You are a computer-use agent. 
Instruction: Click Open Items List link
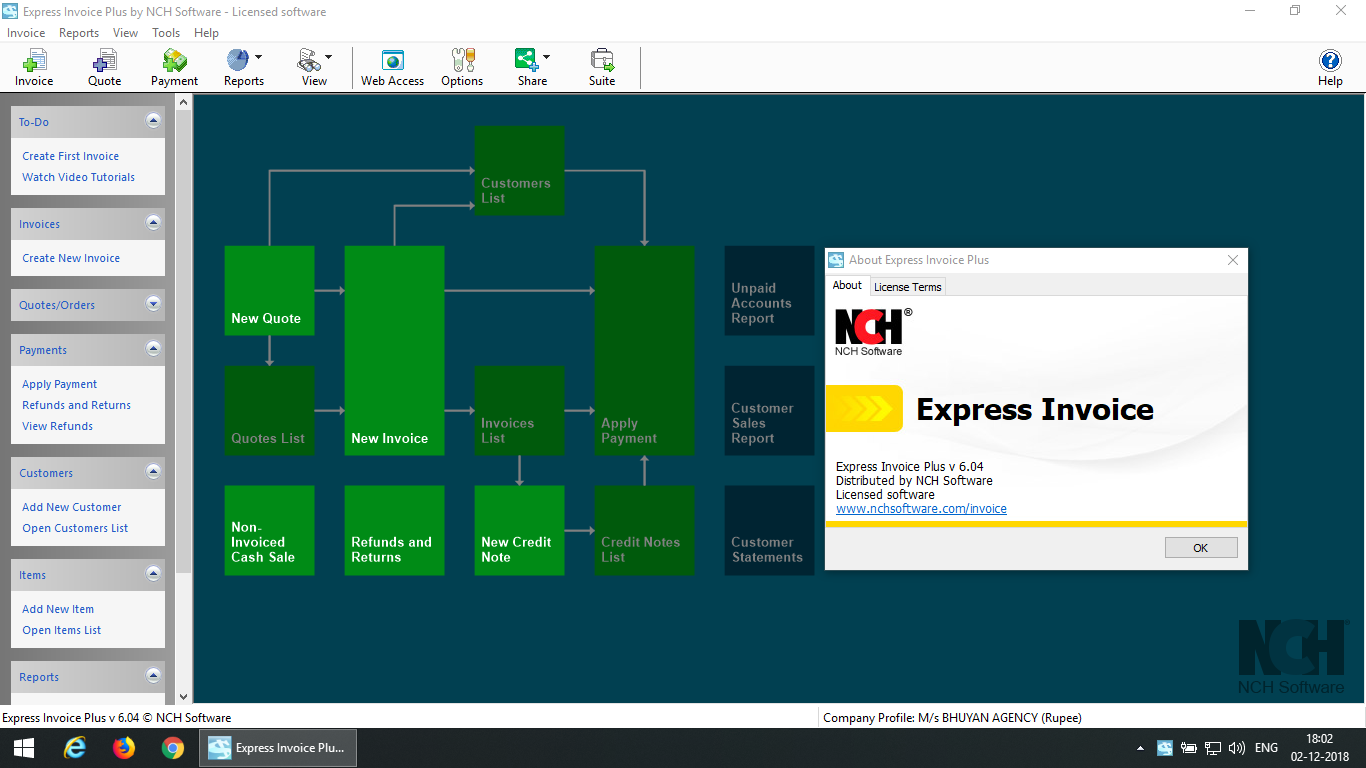(62, 630)
